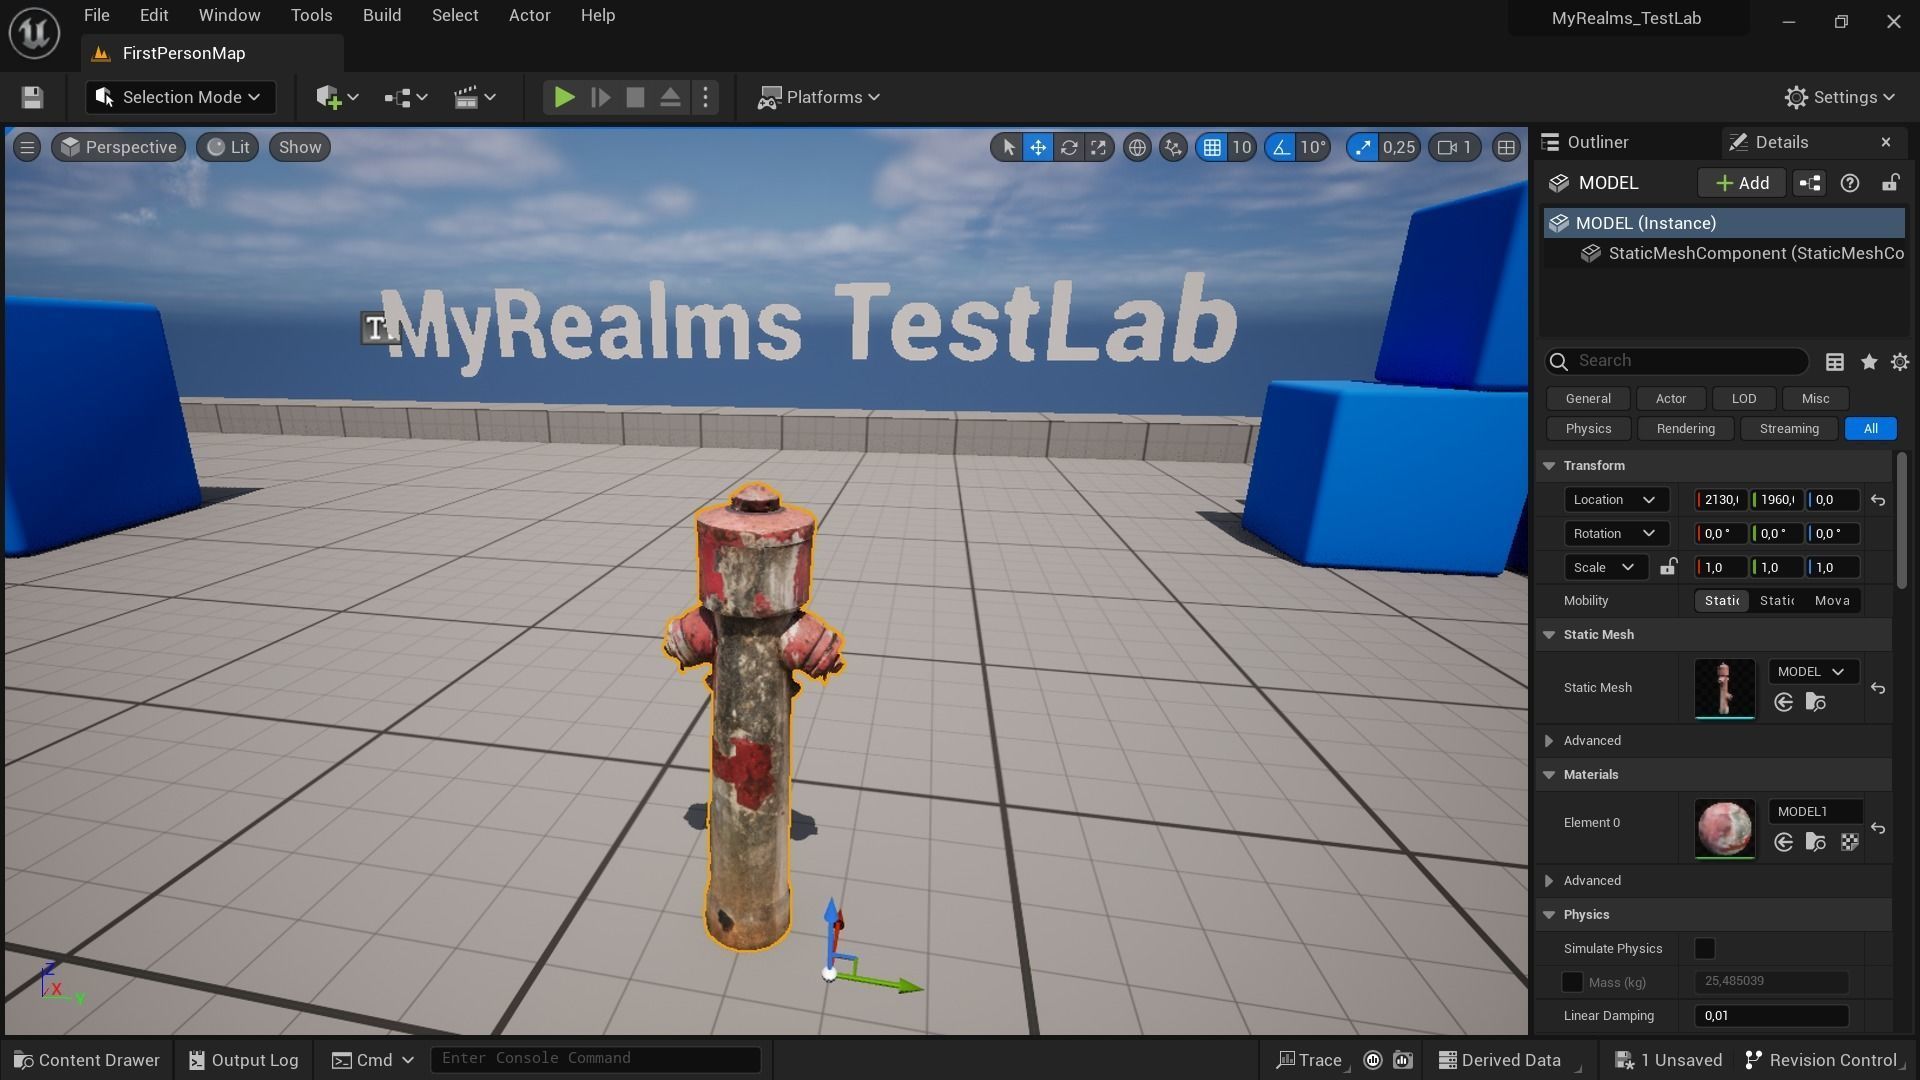Toggle viewport layout maximize icon
The width and height of the screenshot is (1920, 1080).
point(1506,147)
